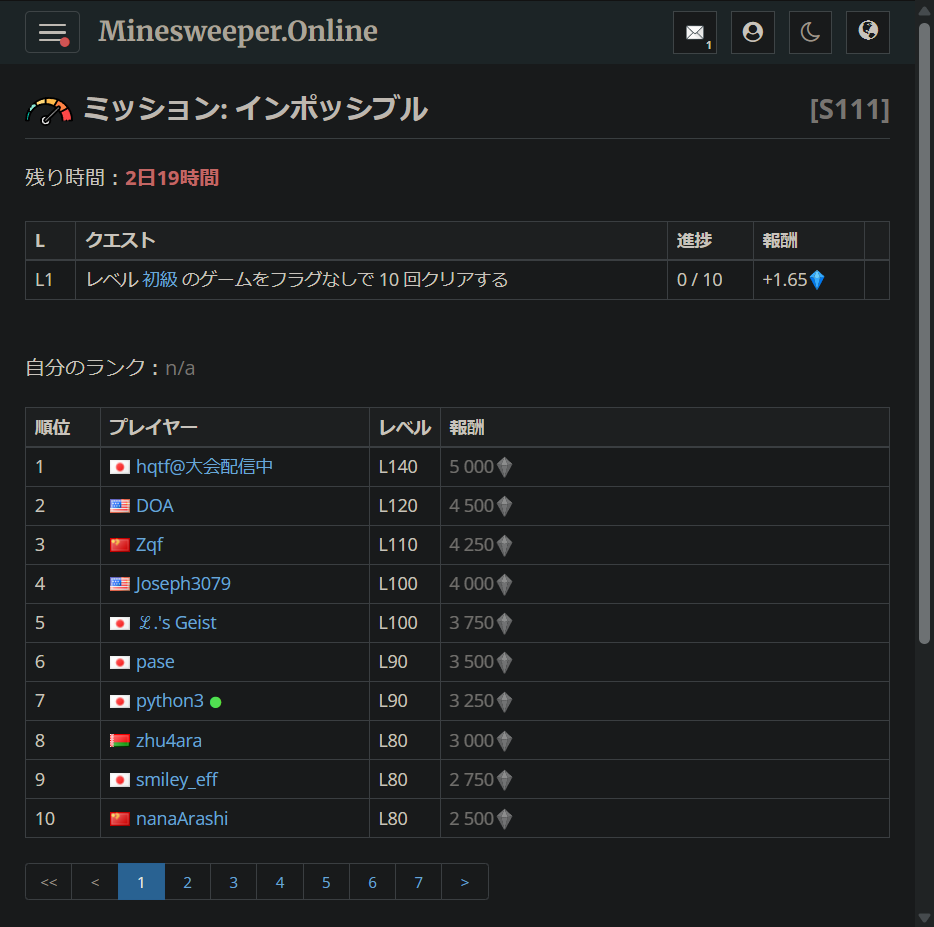Image resolution: width=934 pixels, height=927 pixels.
Task: Select pagination page 5
Action: 326,882
